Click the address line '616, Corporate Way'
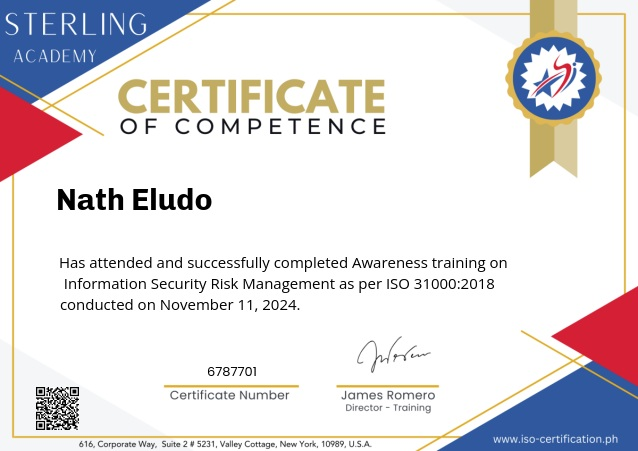This screenshot has width=638, height=451. point(225,444)
